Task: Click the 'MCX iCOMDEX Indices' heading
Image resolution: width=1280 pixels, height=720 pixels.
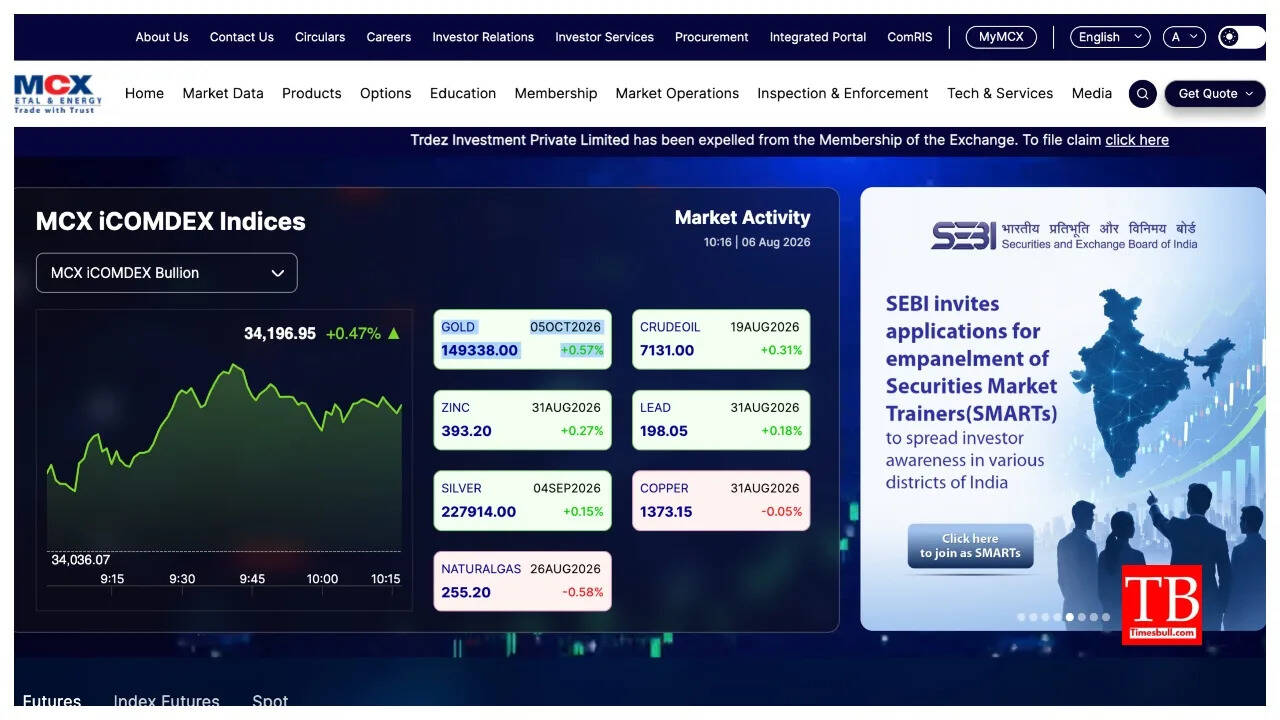Action: pyautogui.click(x=171, y=222)
